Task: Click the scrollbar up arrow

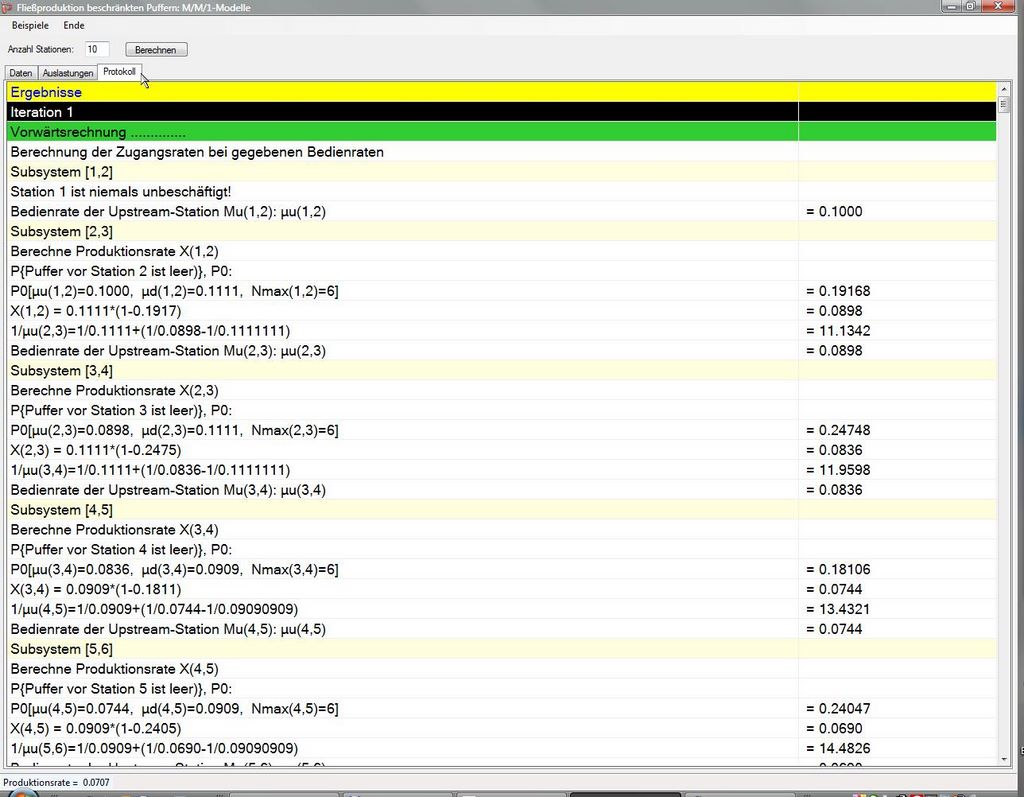Action: [1004, 90]
